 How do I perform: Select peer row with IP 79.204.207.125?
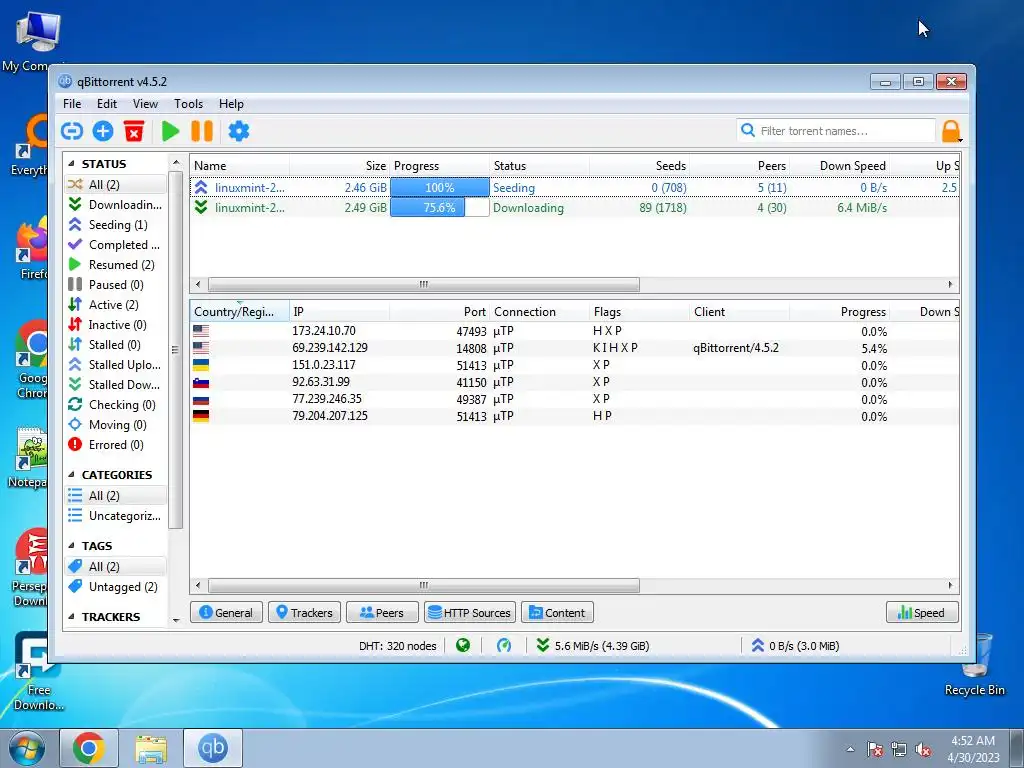pyautogui.click(x=575, y=416)
